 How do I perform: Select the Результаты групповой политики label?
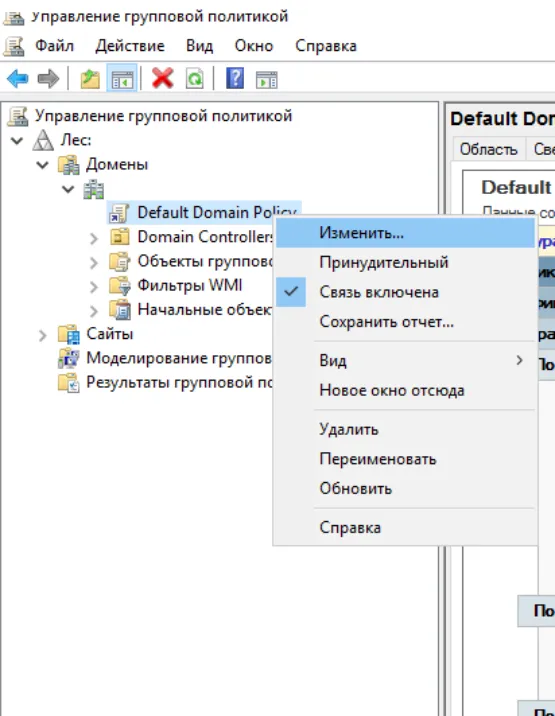179,382
